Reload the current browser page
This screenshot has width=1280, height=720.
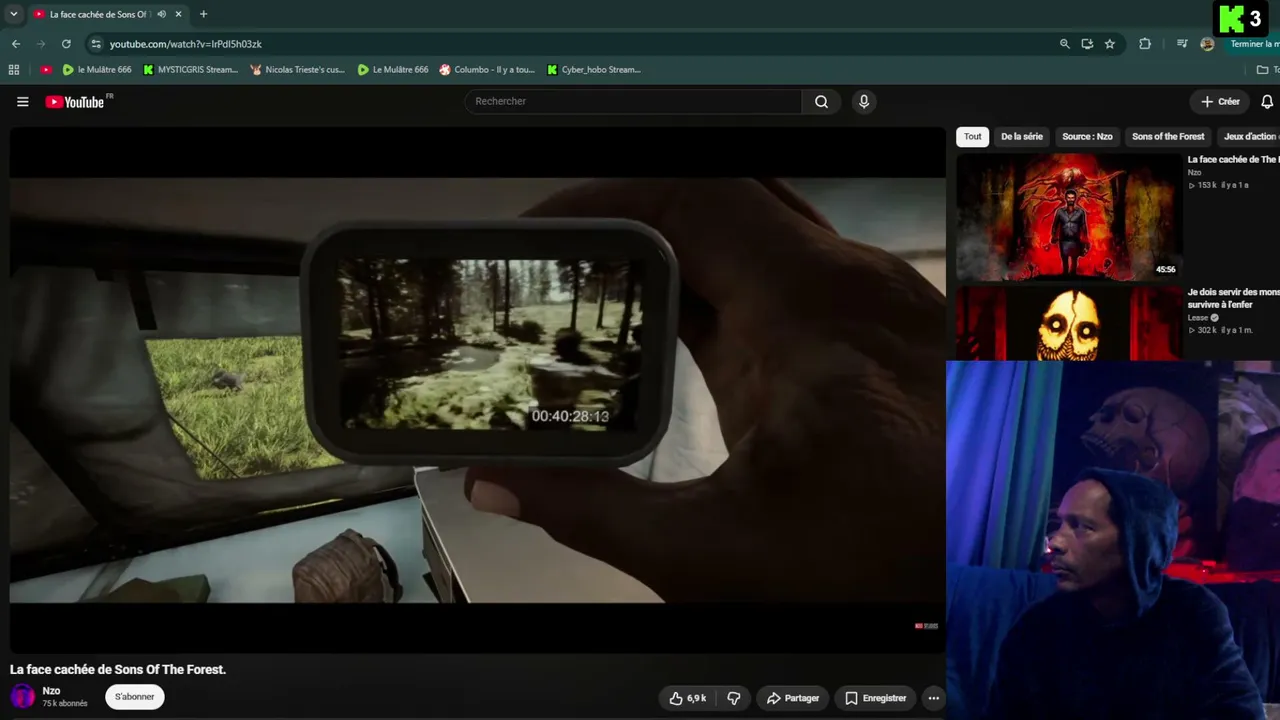click(x=66, y=44)
